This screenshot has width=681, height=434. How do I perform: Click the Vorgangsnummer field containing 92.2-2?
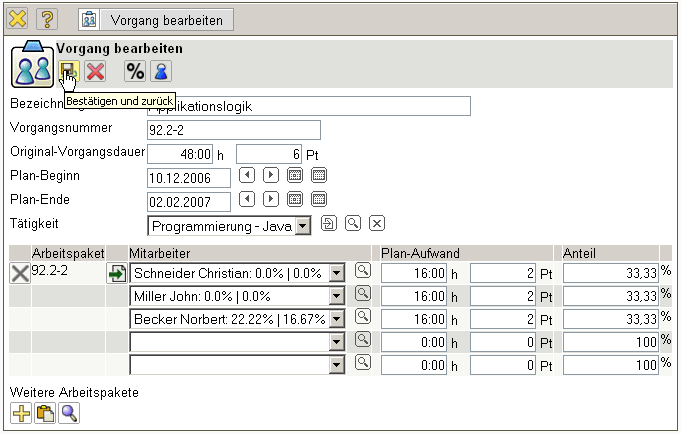(x=233, y=129)
